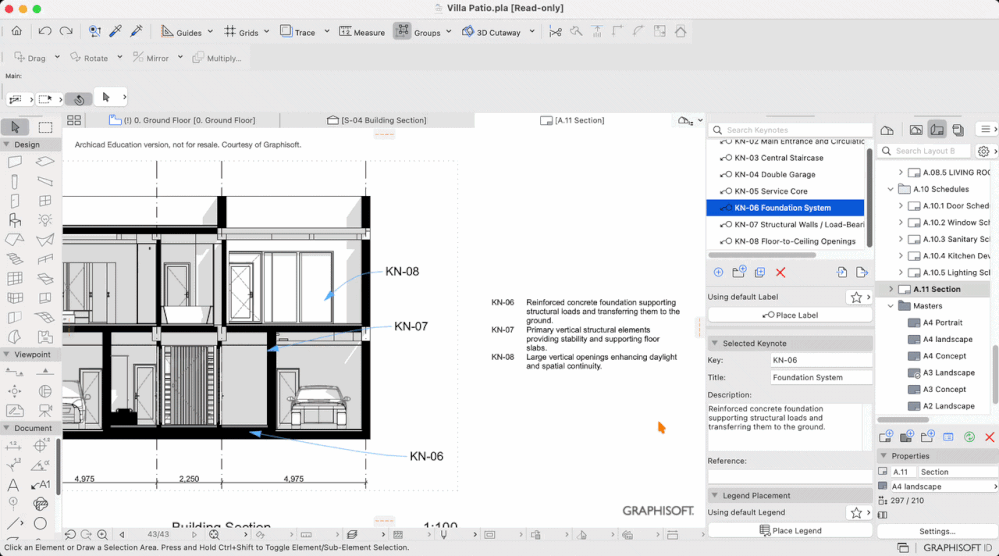Open the Guides dropdown arrow
Viewport: 999px width, 556px height.
(210, 31)
